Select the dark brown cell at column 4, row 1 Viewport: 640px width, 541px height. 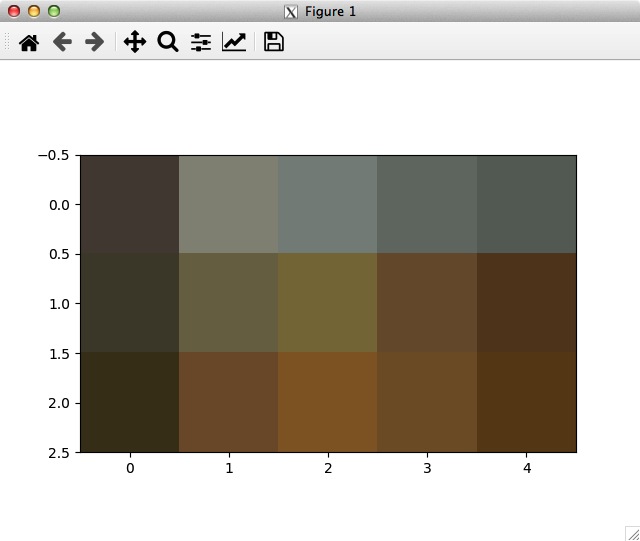[526, 303]
